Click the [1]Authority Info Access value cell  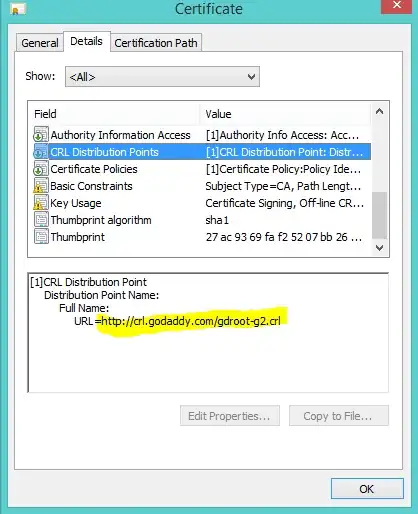click(x=282, y=135)
